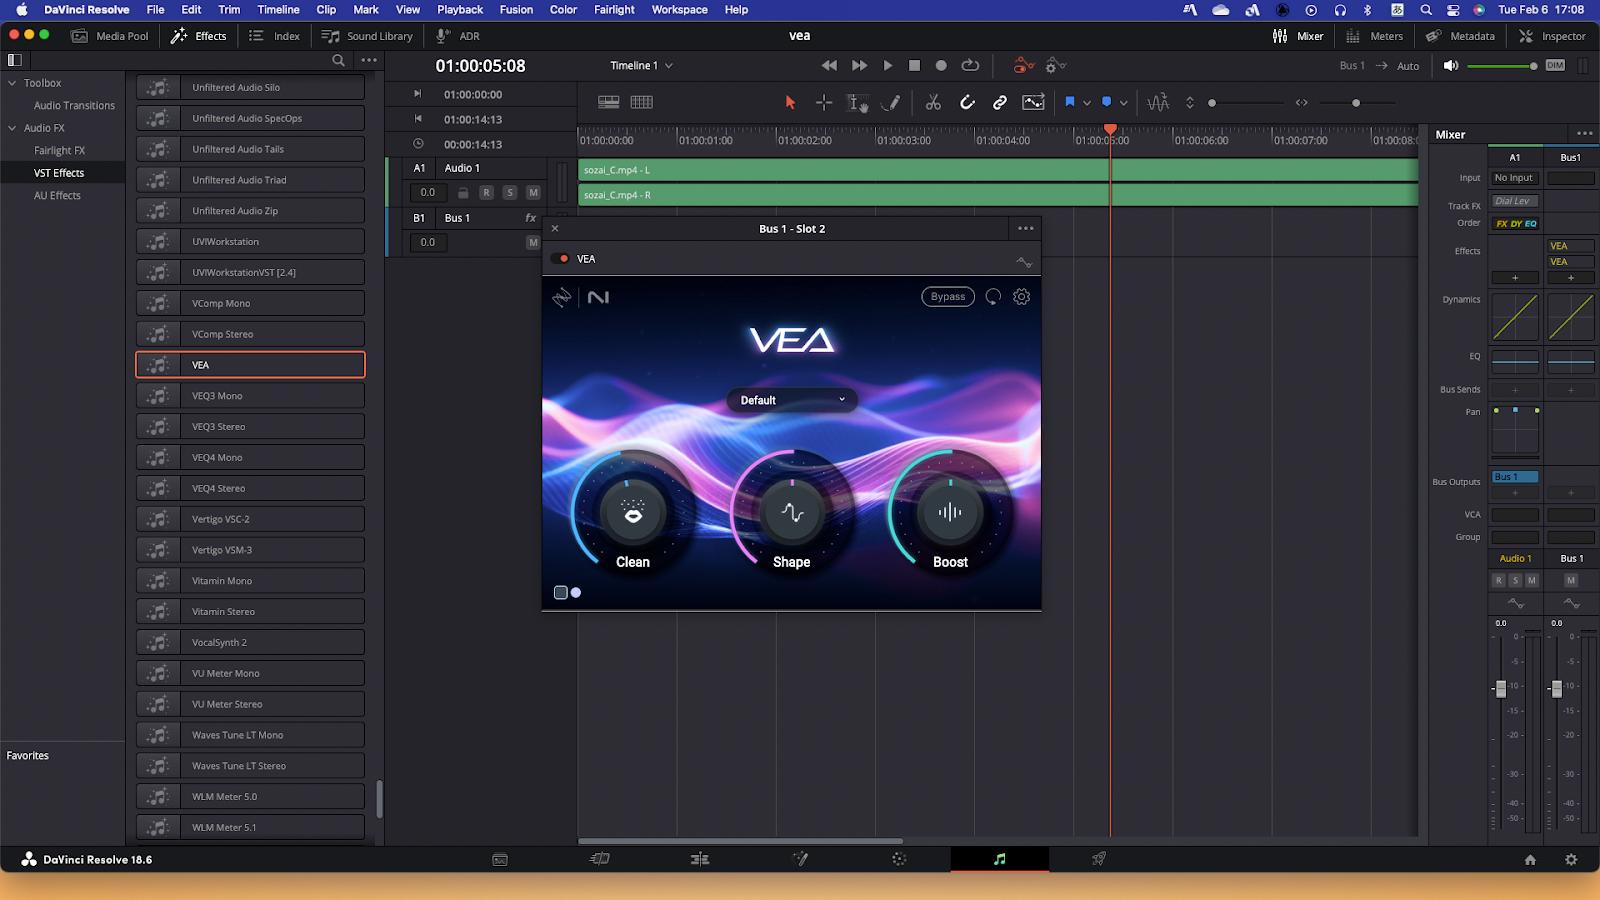
Task: Open the ADR panel
Action: coord(458,36)
